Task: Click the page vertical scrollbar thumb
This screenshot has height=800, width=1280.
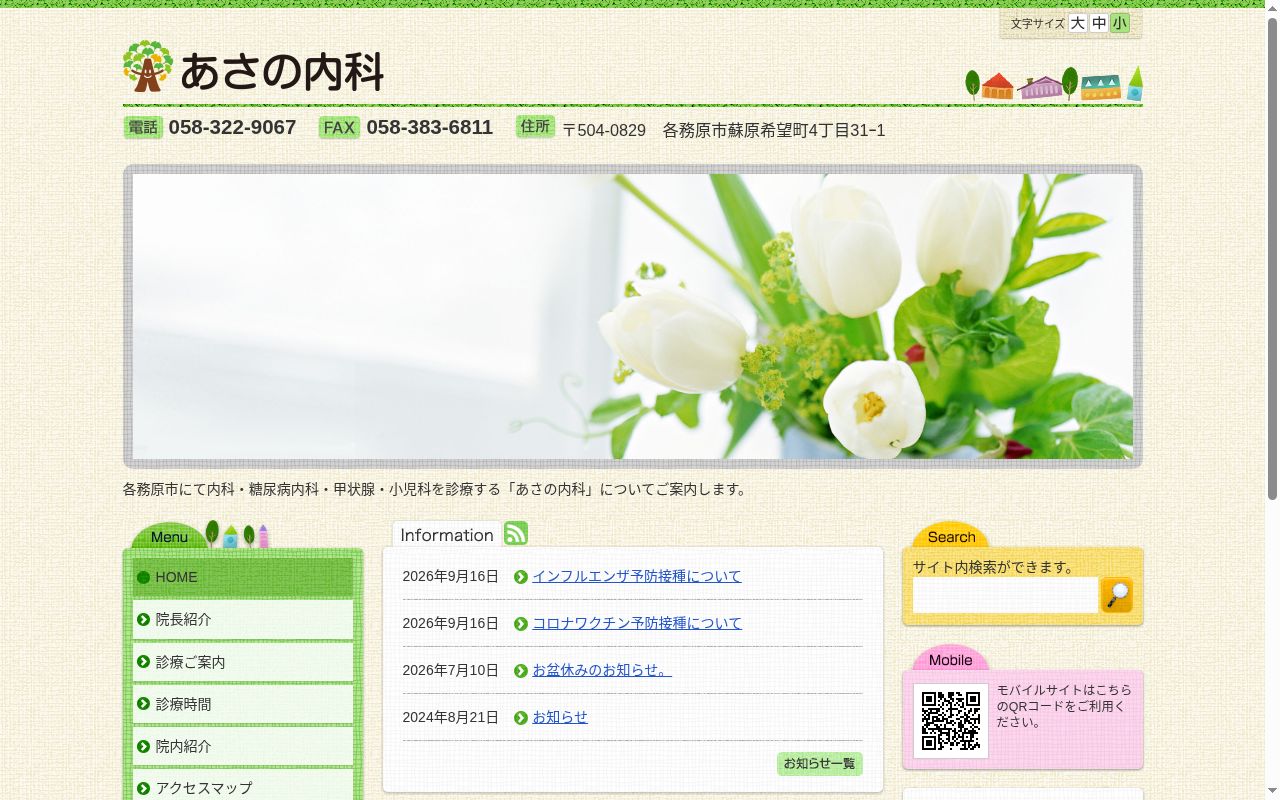Action: click(1272, 258)
